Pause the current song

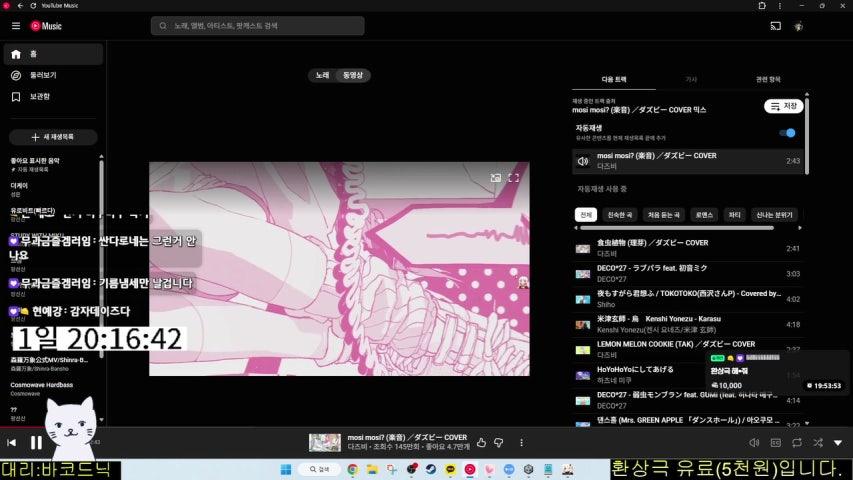pyautogui.click(x=36, y=442)
